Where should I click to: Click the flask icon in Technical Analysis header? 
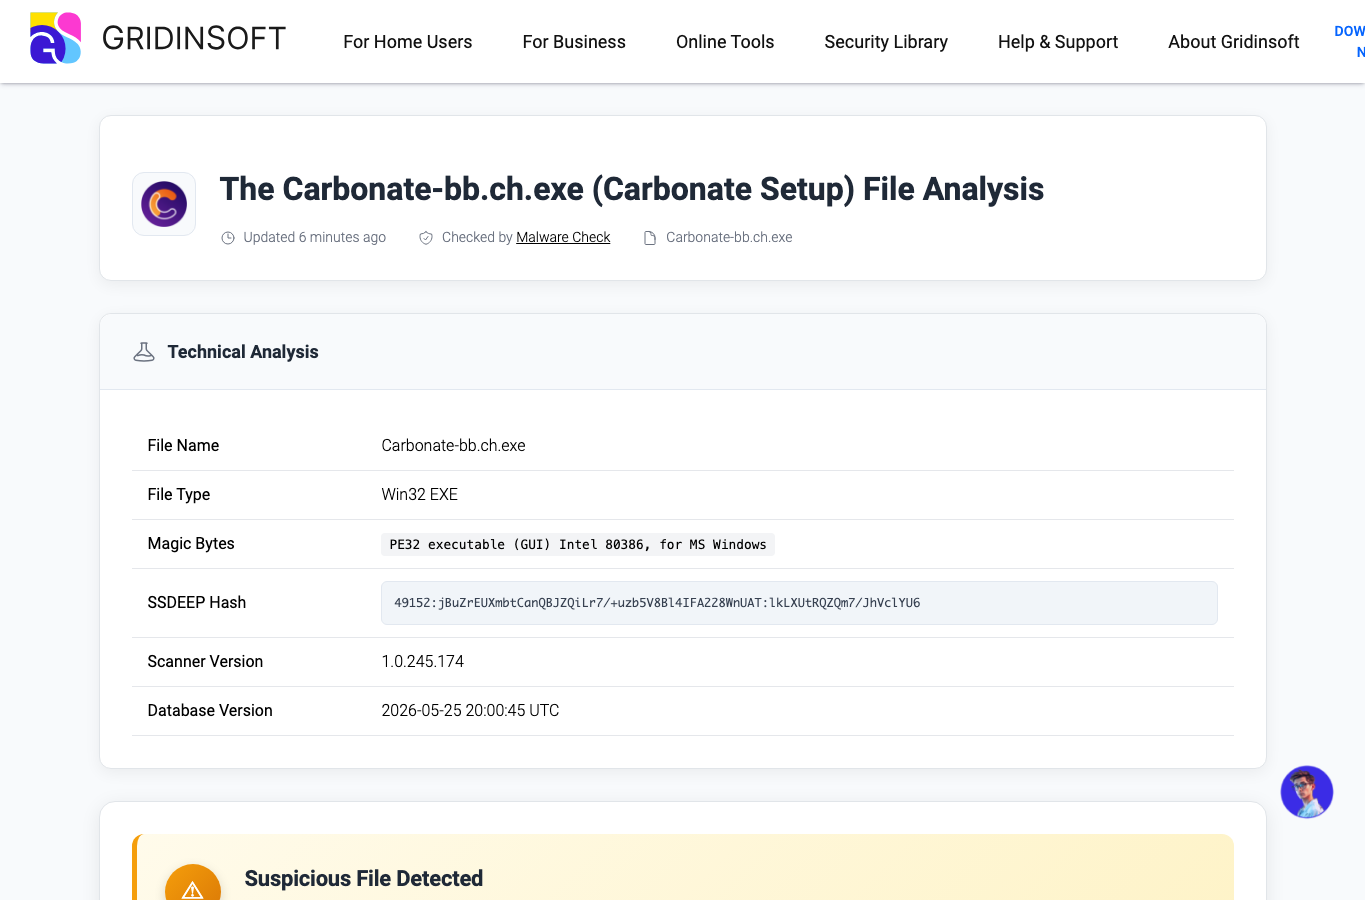[x=144, y=352]
